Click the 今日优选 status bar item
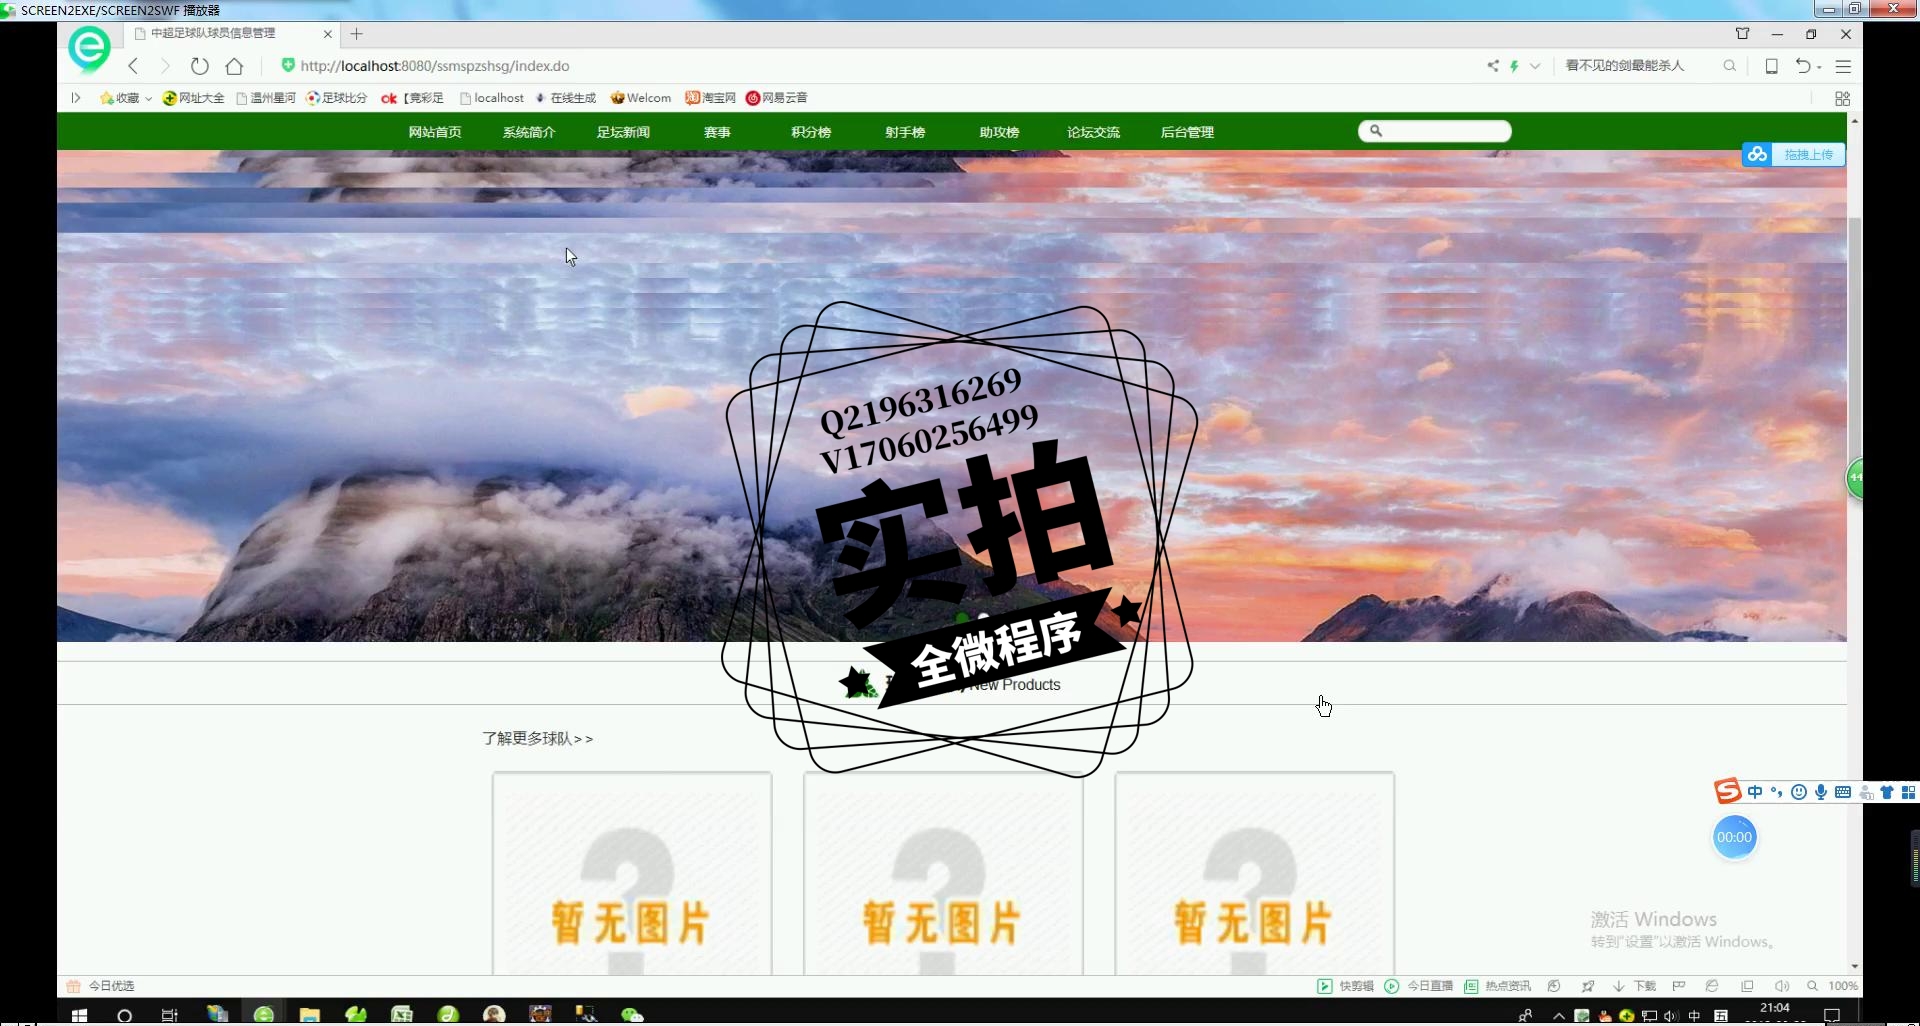 point(100,986)
